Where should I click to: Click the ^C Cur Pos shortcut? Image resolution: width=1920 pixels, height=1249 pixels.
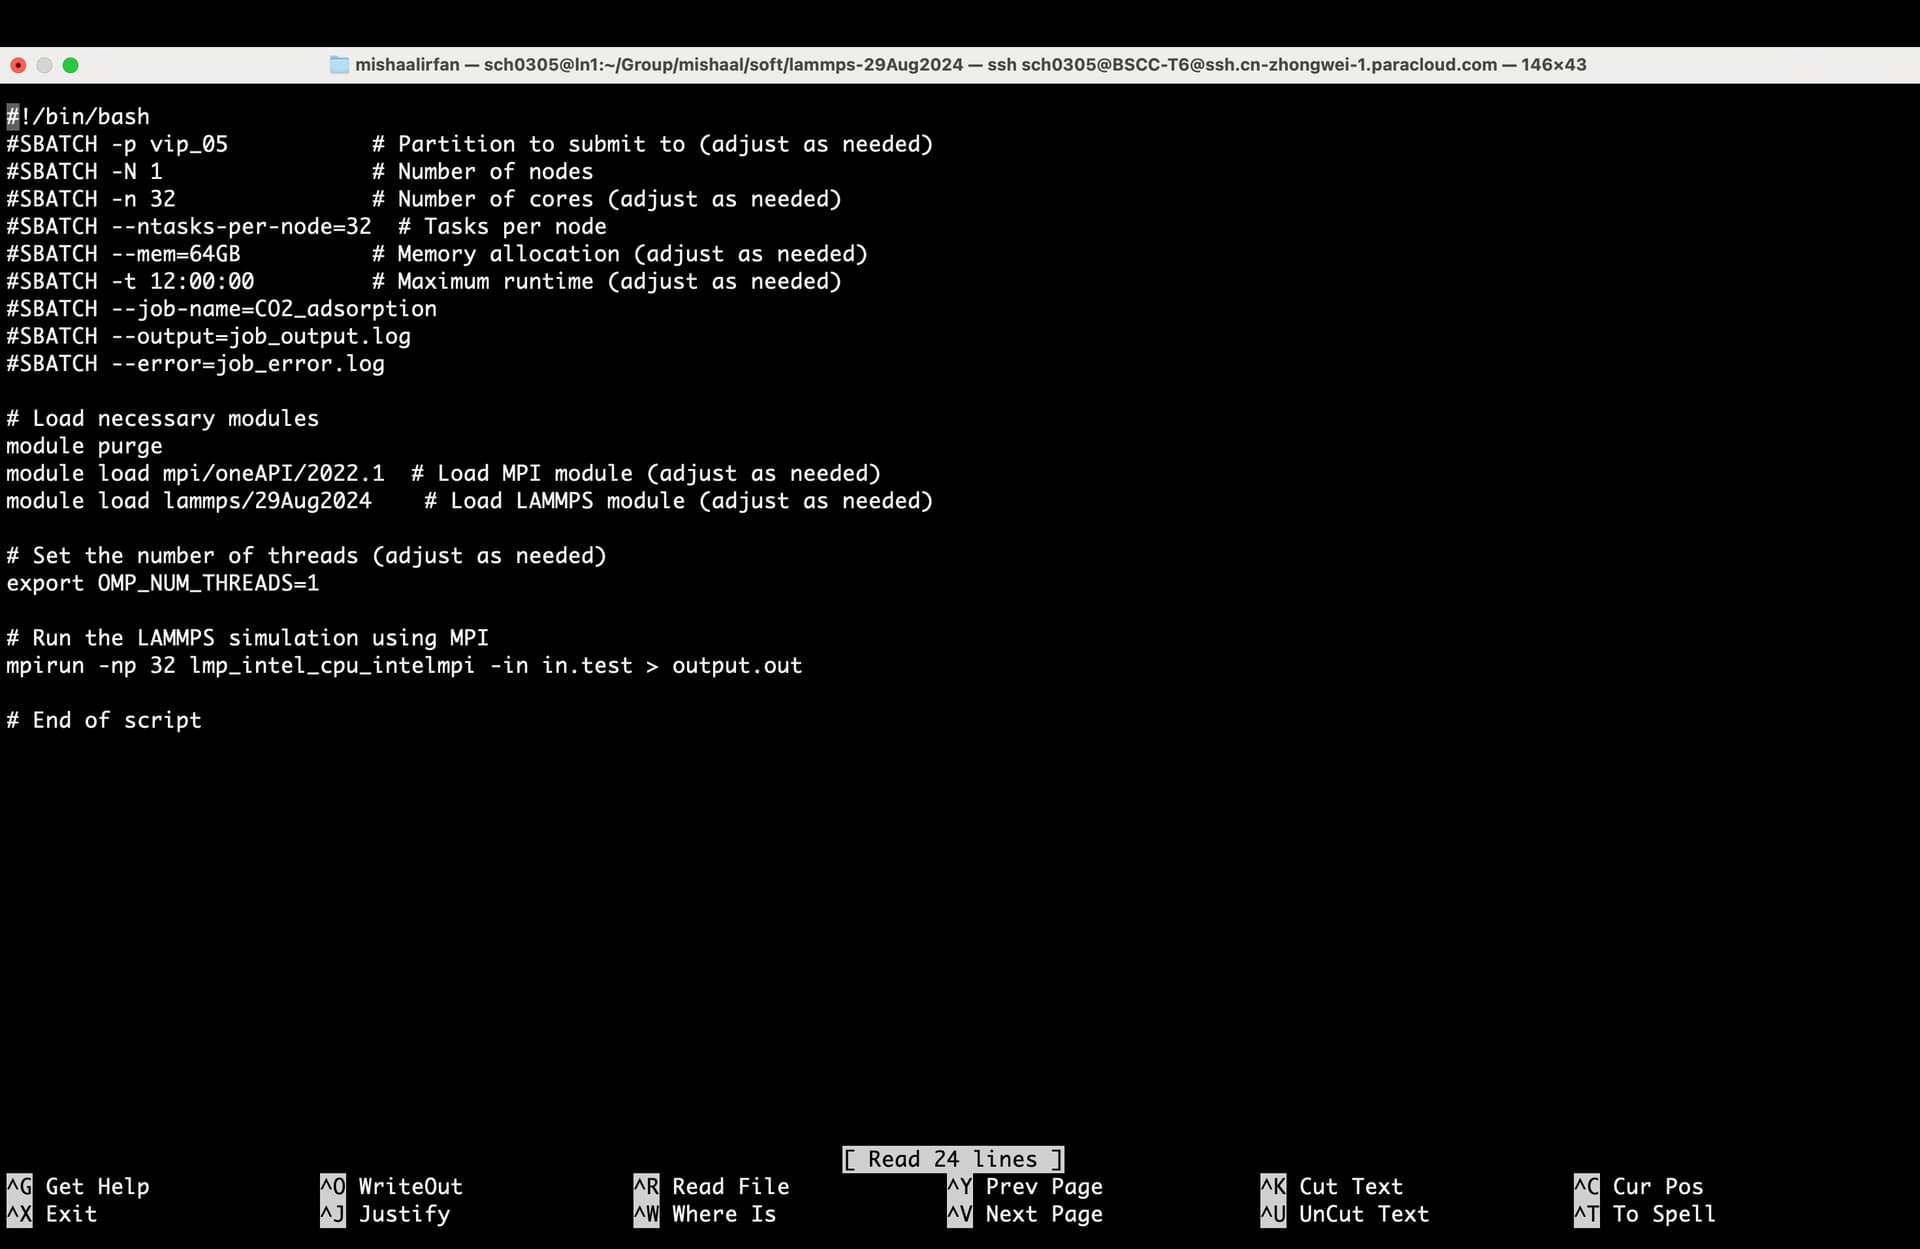[x=1638, y=1186]
